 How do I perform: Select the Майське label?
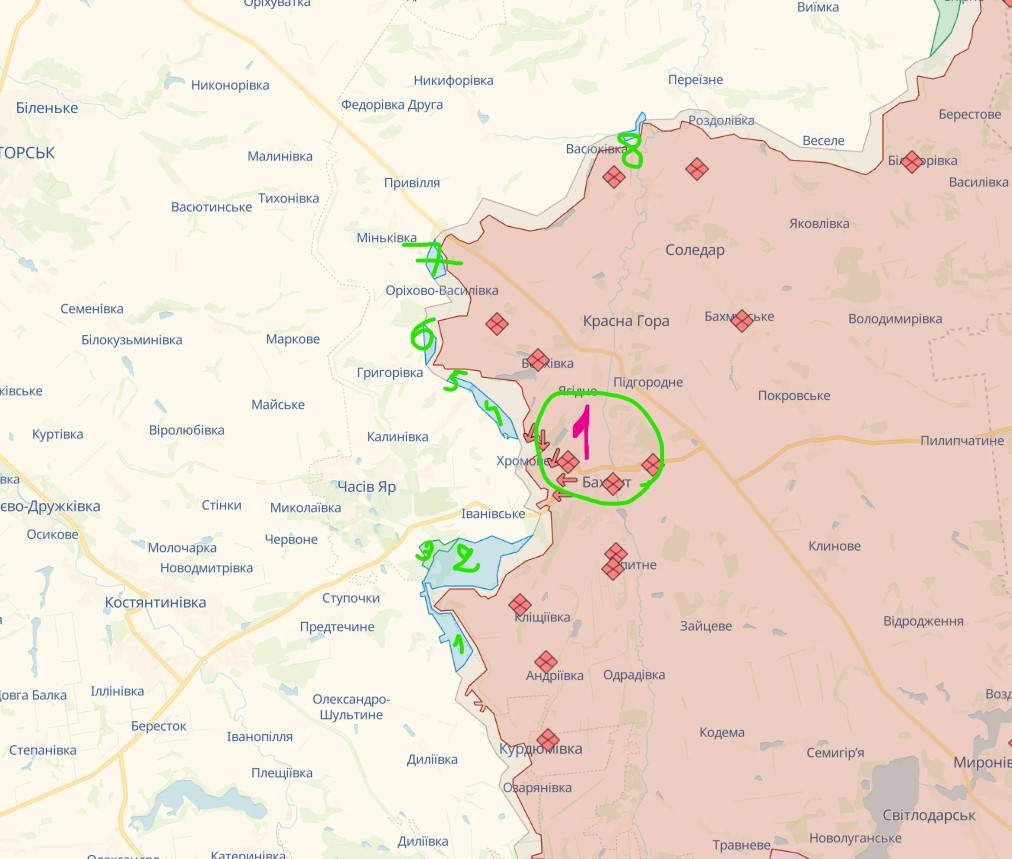click(x=278, y=405)
